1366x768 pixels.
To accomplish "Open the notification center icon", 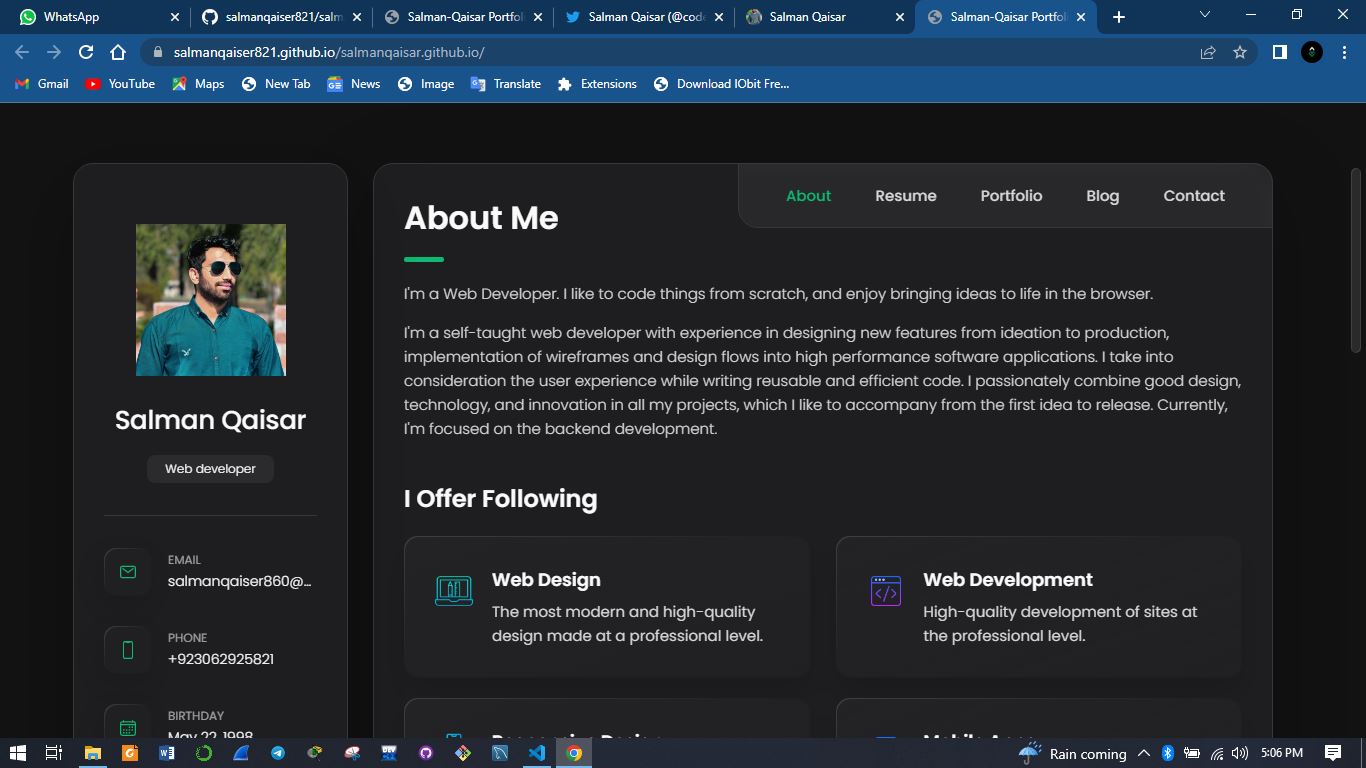I will pos(1332,753).
